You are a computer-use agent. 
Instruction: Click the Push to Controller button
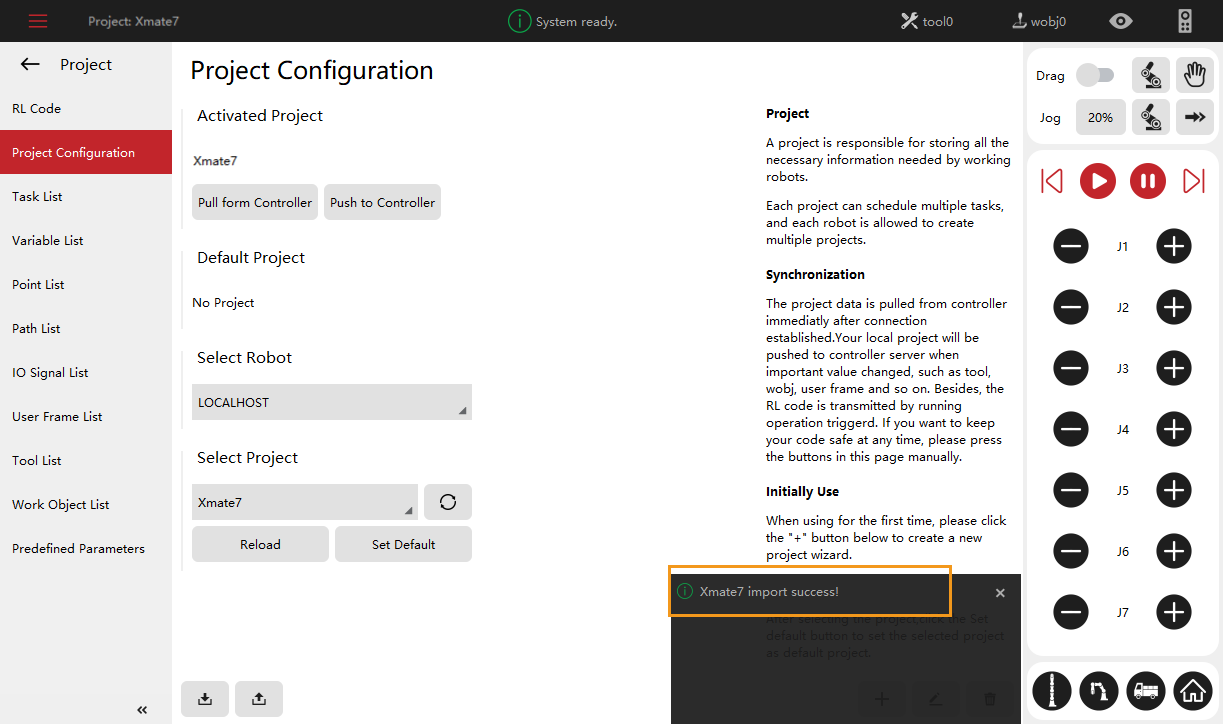point(382,202)
